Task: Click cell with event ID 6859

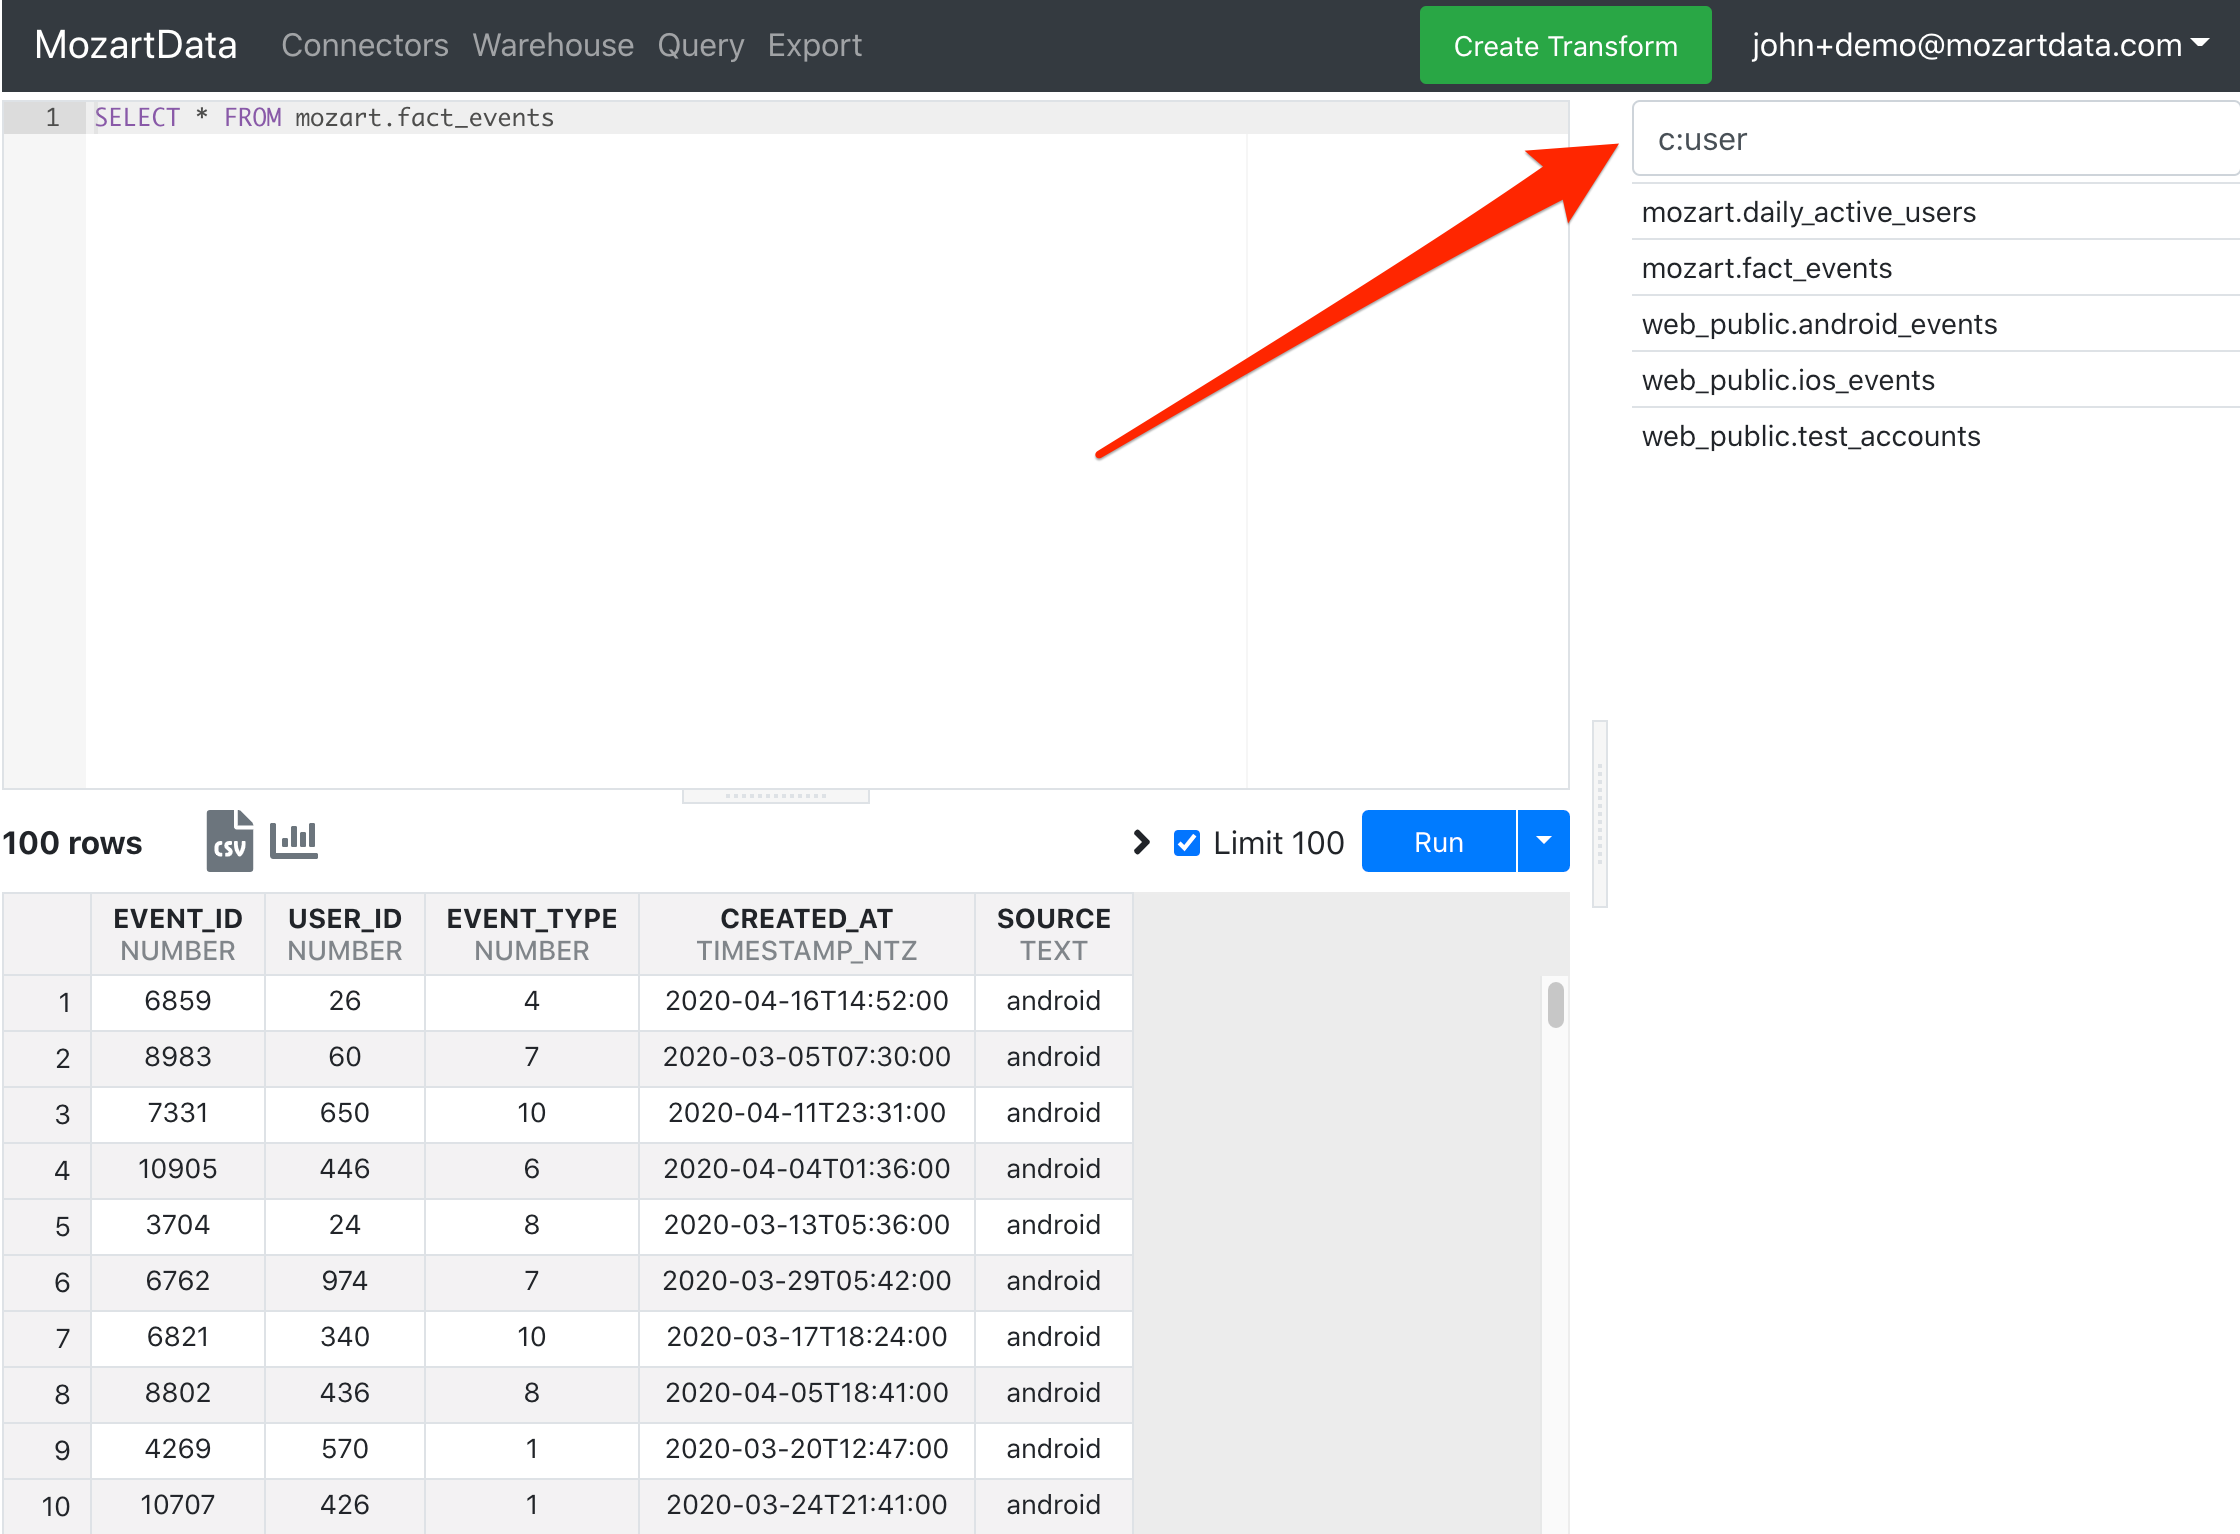Action: [178, 1001]
